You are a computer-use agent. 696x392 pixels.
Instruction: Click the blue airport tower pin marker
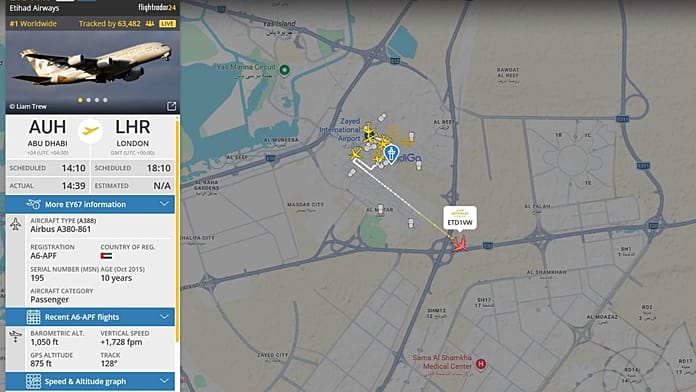click(x=391, y=154)
